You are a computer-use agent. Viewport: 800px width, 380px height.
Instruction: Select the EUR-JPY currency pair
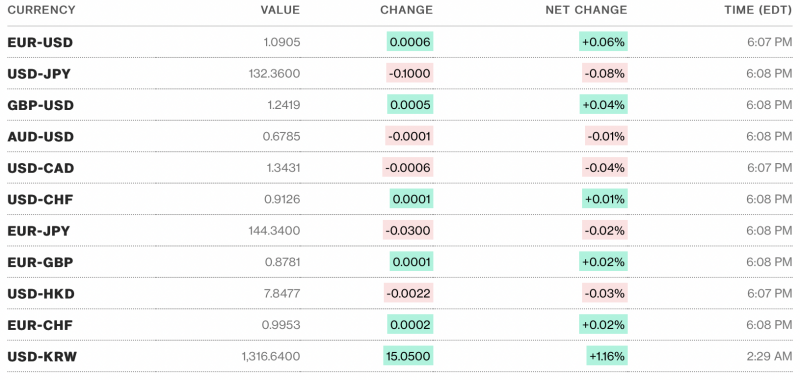point(39,231)
